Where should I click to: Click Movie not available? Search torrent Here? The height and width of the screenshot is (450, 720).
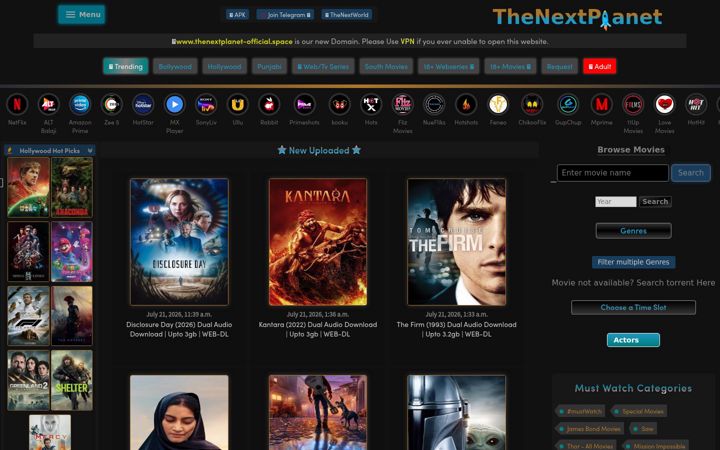pos(633,283)
